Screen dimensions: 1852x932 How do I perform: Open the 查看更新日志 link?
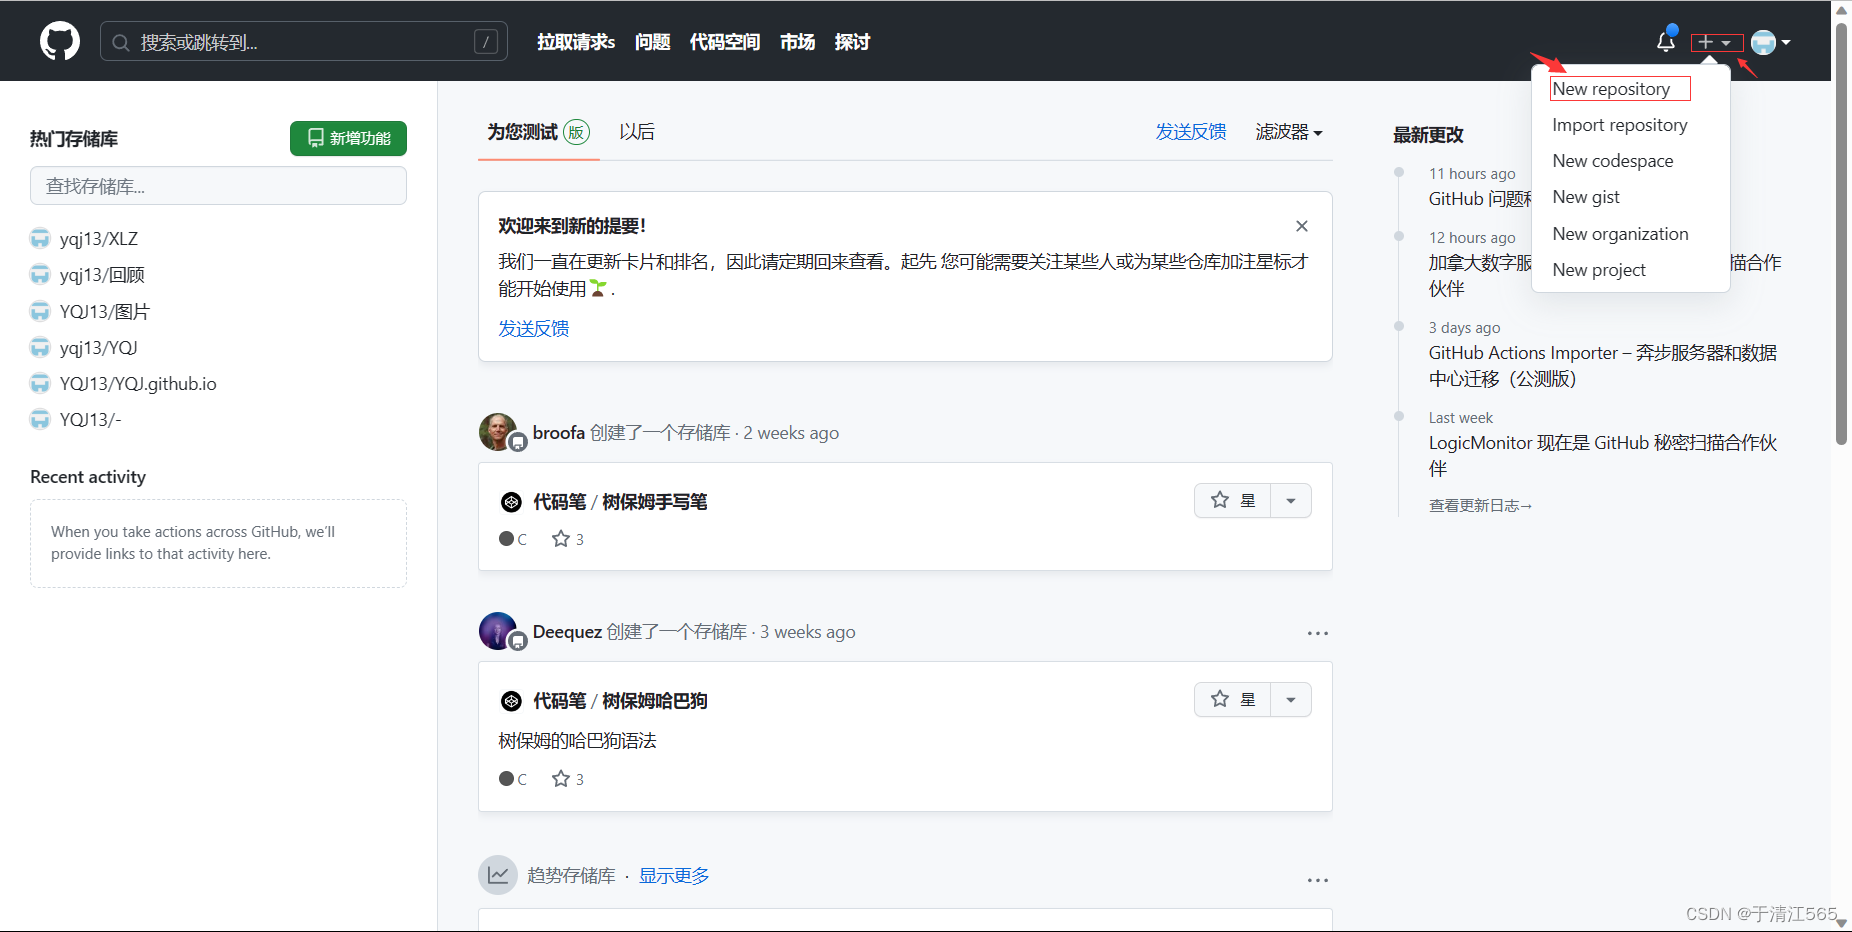1480,506
